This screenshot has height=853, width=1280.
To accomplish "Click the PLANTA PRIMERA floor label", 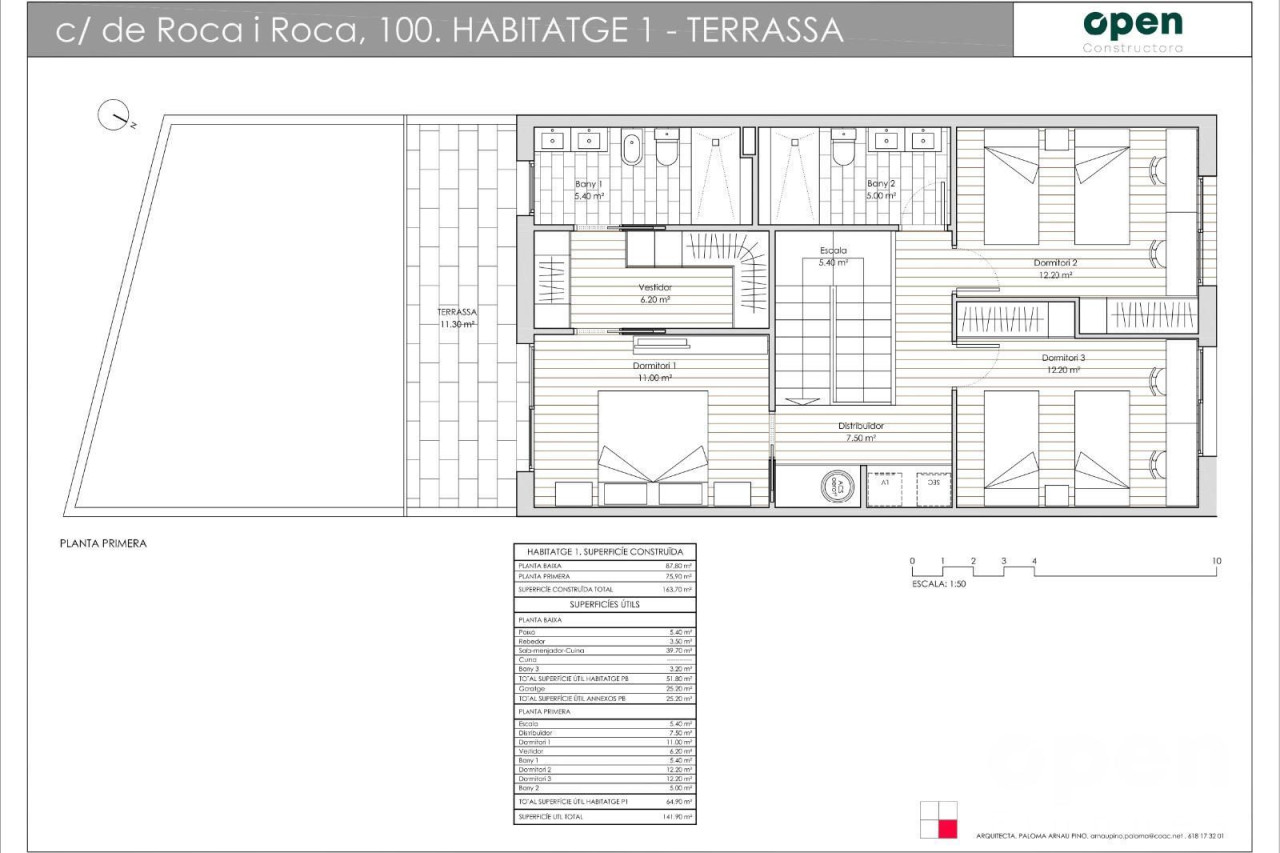I will 103,544.
